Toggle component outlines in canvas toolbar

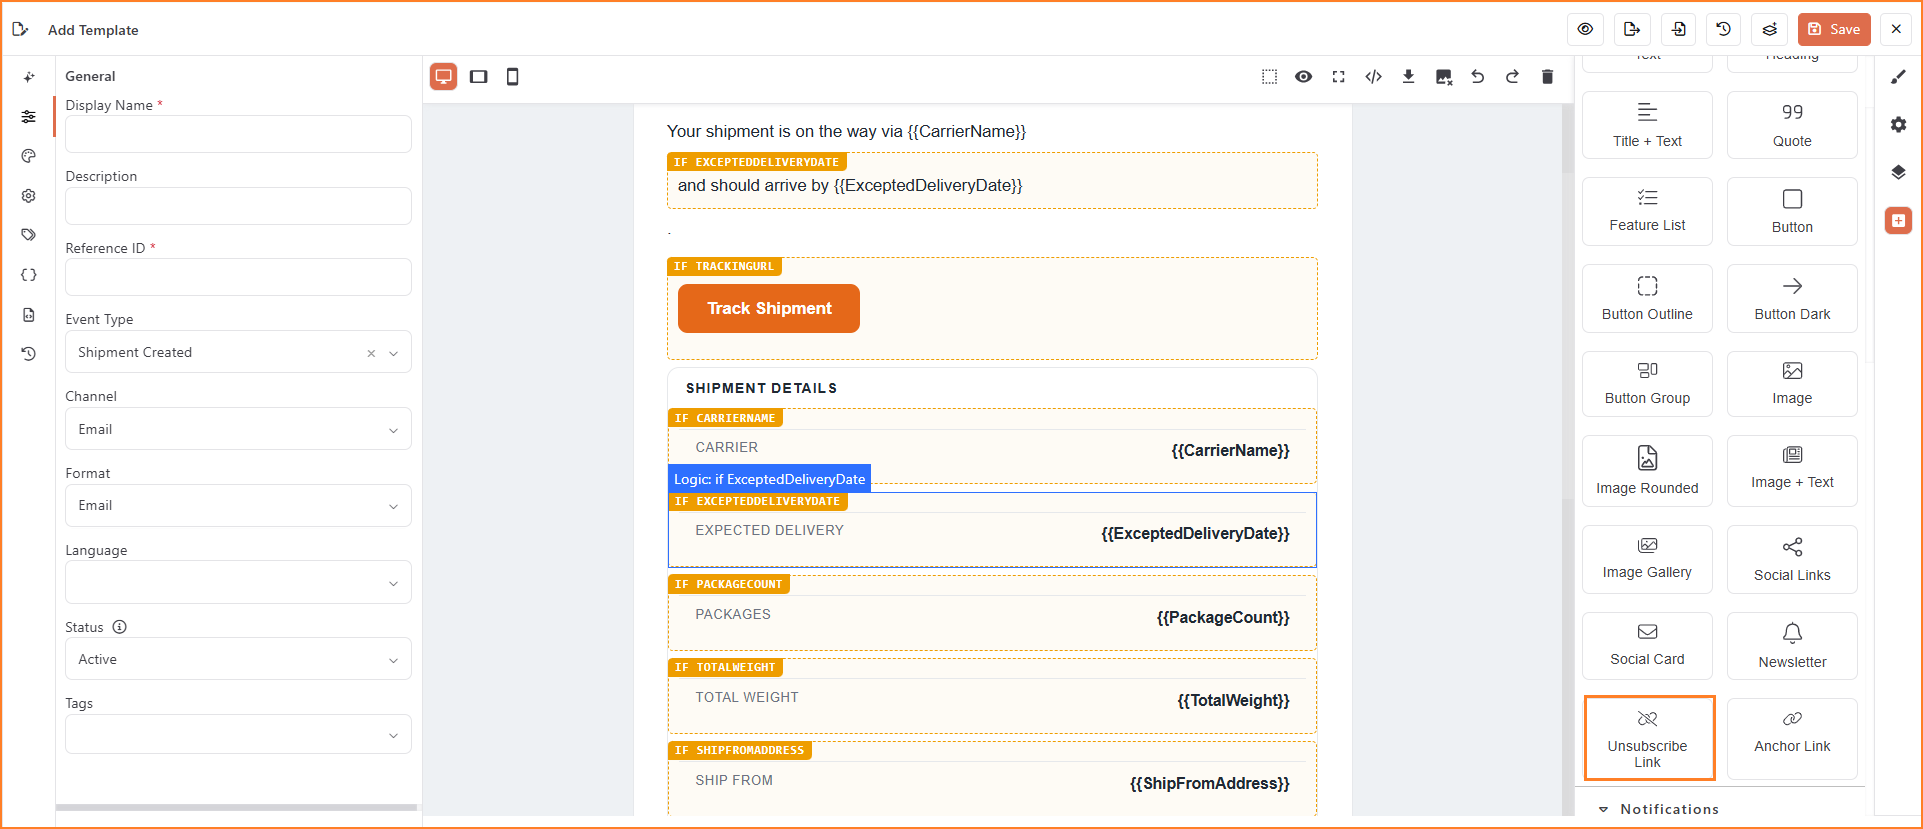click(1269, 76)
